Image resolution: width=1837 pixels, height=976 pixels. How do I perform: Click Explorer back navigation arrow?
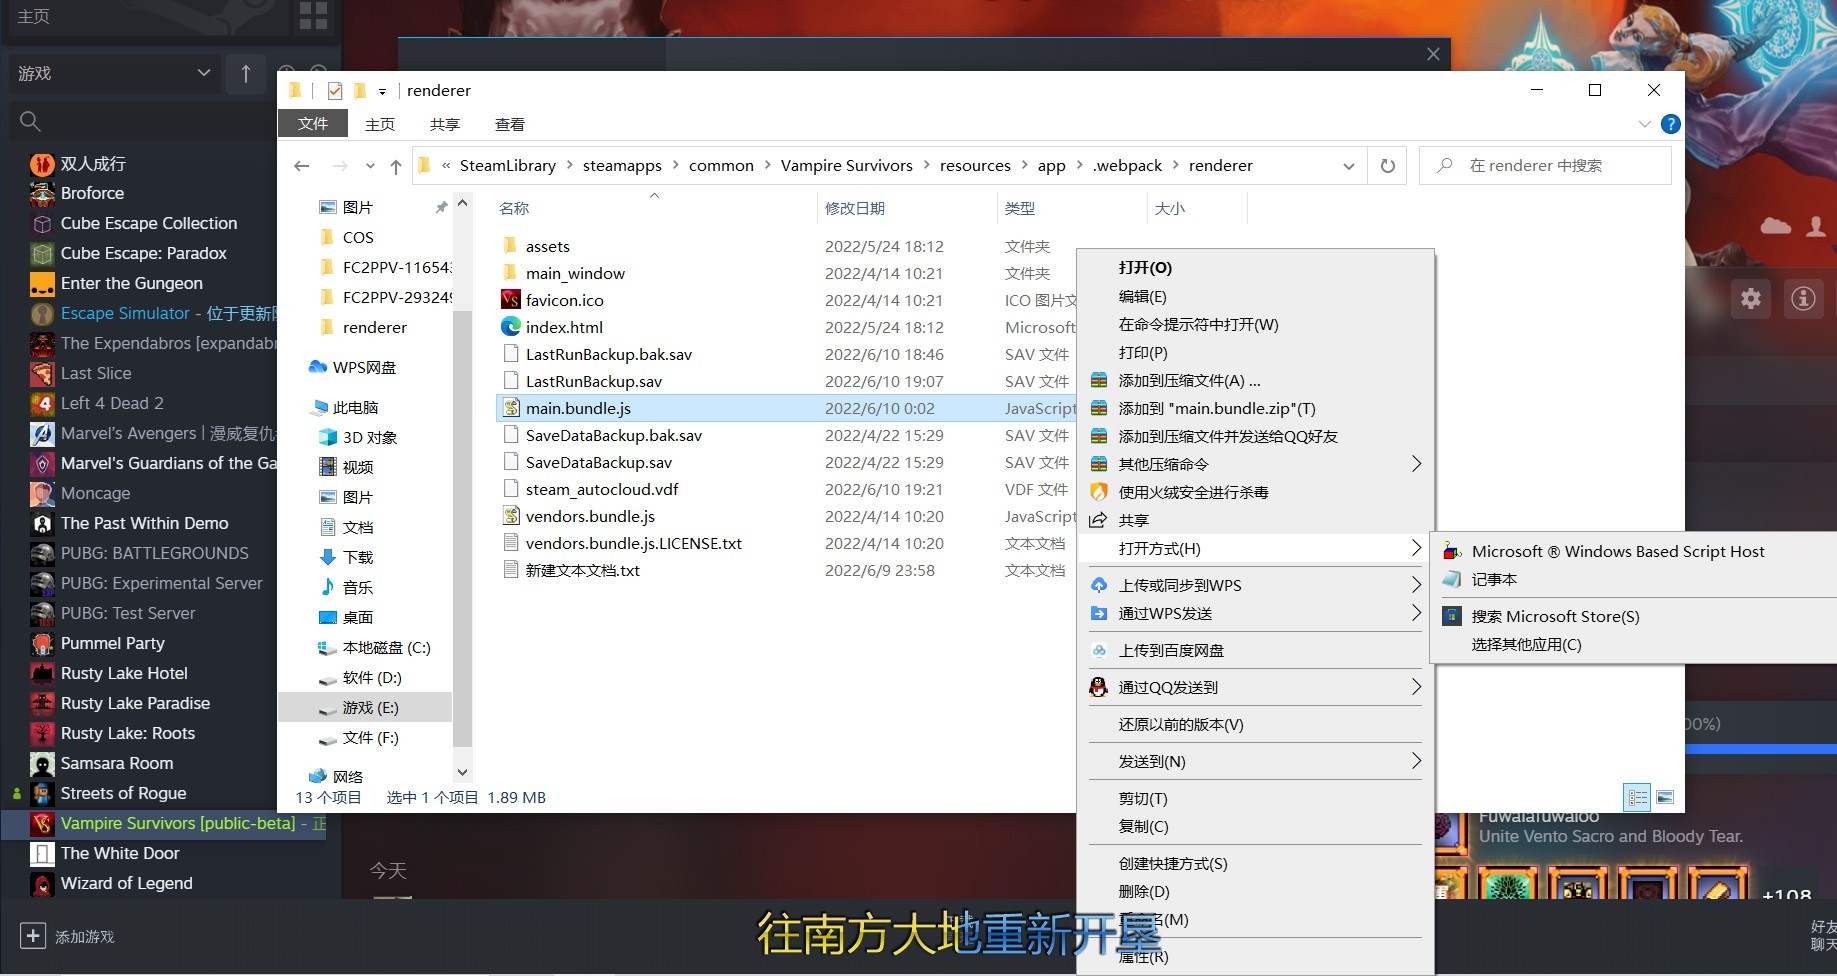pyautogui.click(x=302, y=166)
